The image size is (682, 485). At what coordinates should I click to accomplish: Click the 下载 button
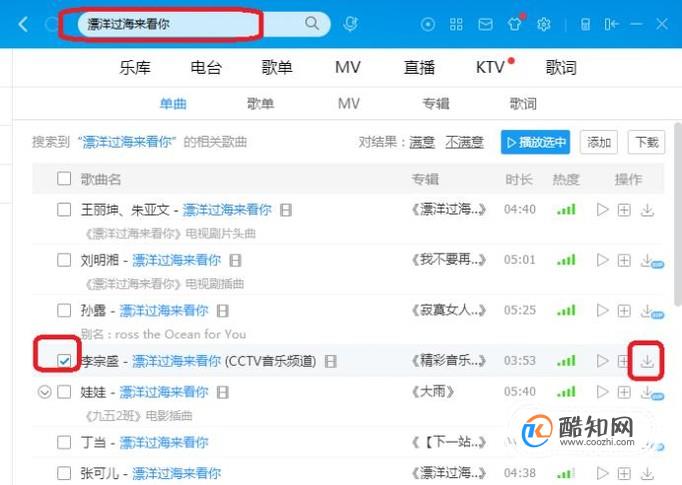pos(646,142)
